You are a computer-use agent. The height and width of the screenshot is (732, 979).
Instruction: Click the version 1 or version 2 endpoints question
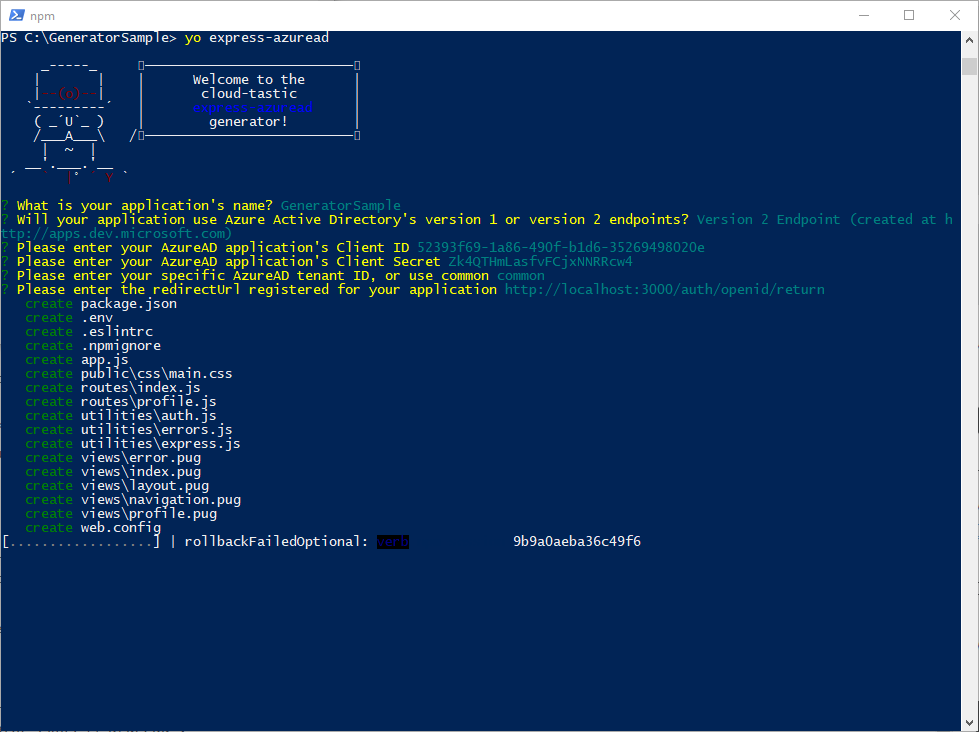coord(353,220)
